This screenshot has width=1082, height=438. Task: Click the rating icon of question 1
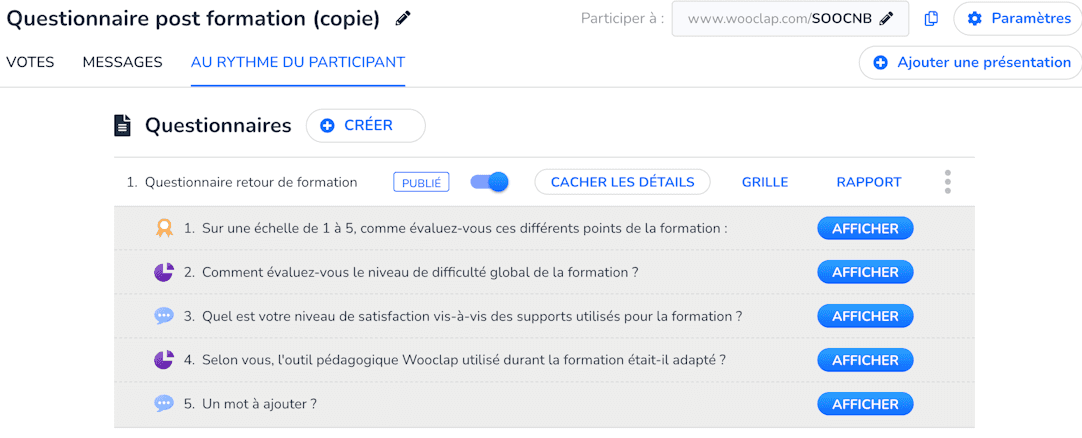[x=164, y=228]
